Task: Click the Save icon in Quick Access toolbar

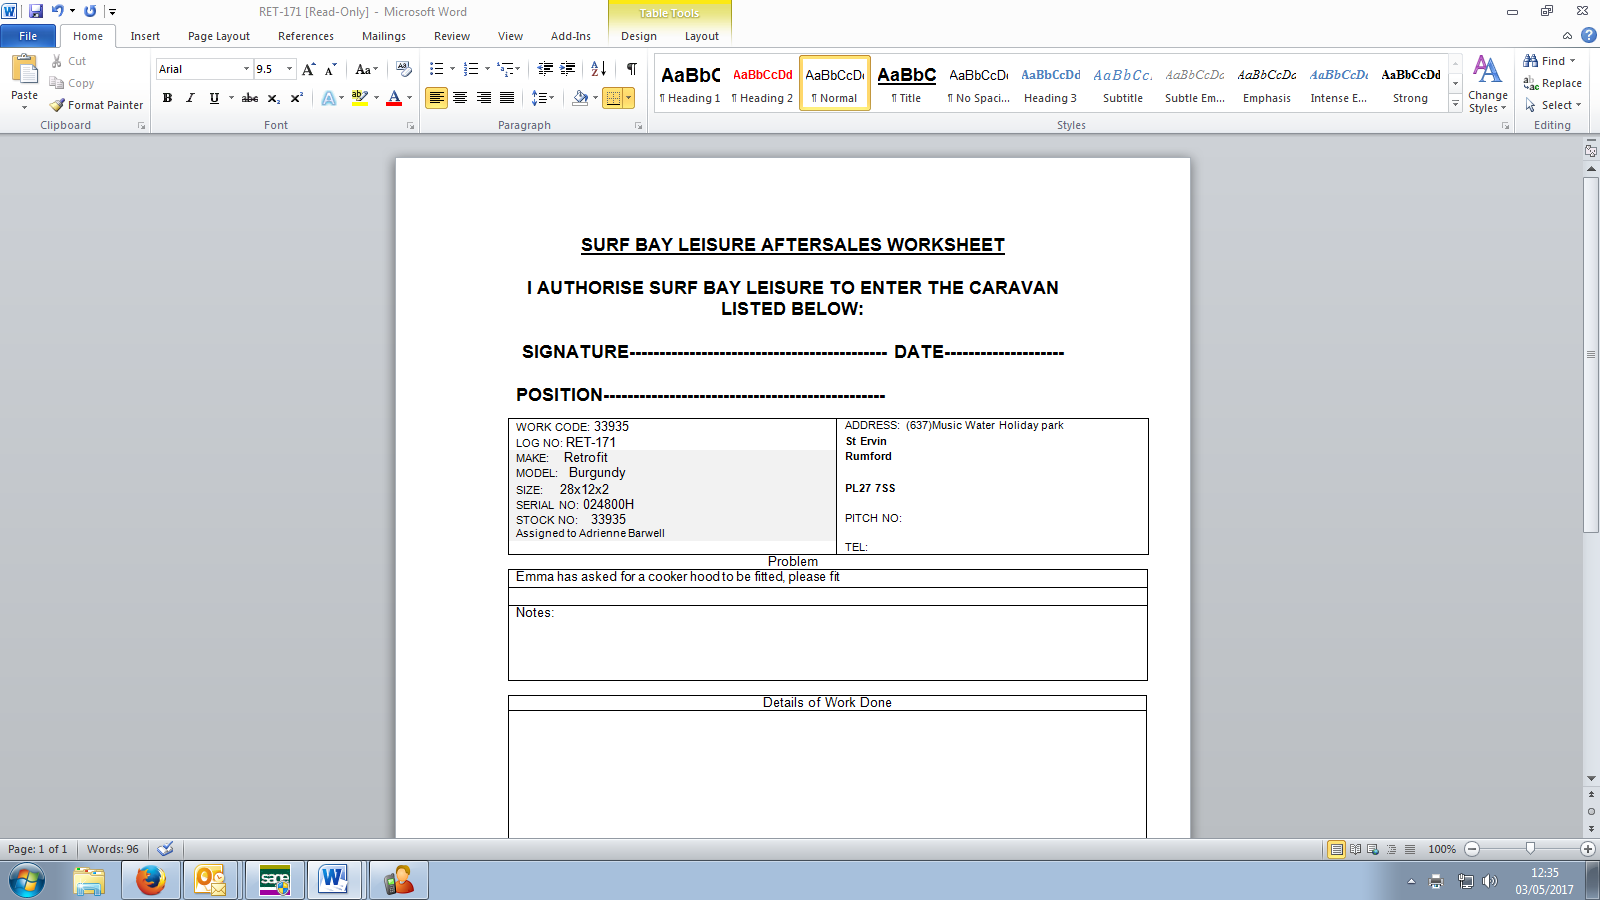Action: [x=36, y=11]
